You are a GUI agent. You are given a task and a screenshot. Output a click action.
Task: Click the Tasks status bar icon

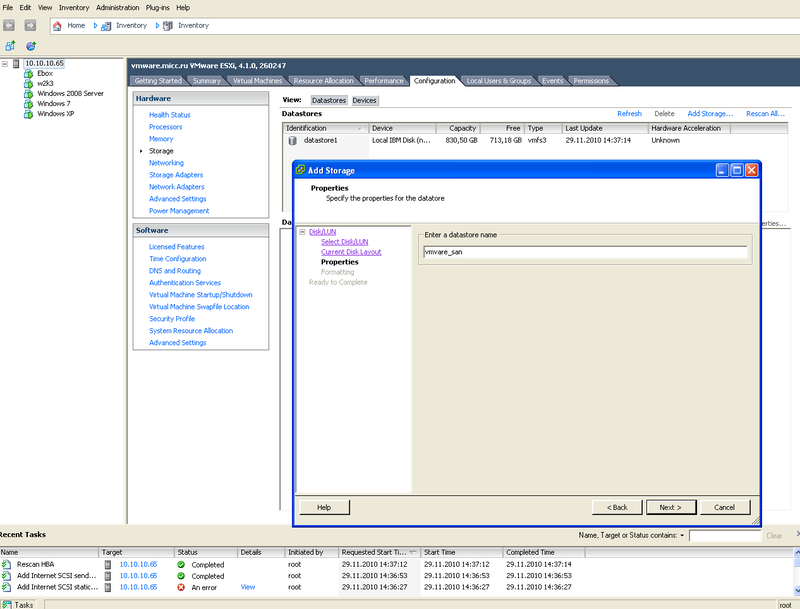click(x=6, y=604)
